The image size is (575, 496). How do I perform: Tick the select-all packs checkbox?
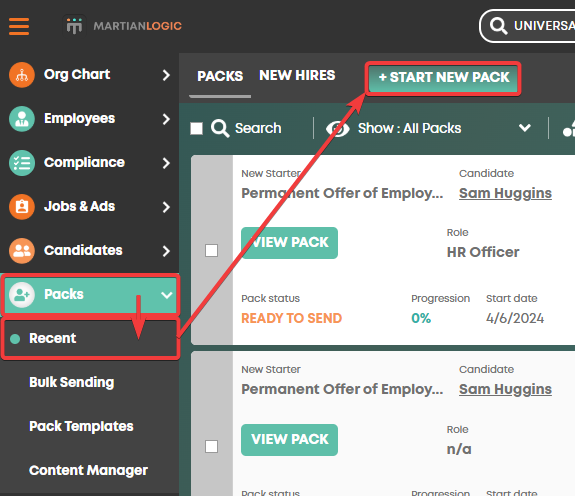[x=197, y=128]
